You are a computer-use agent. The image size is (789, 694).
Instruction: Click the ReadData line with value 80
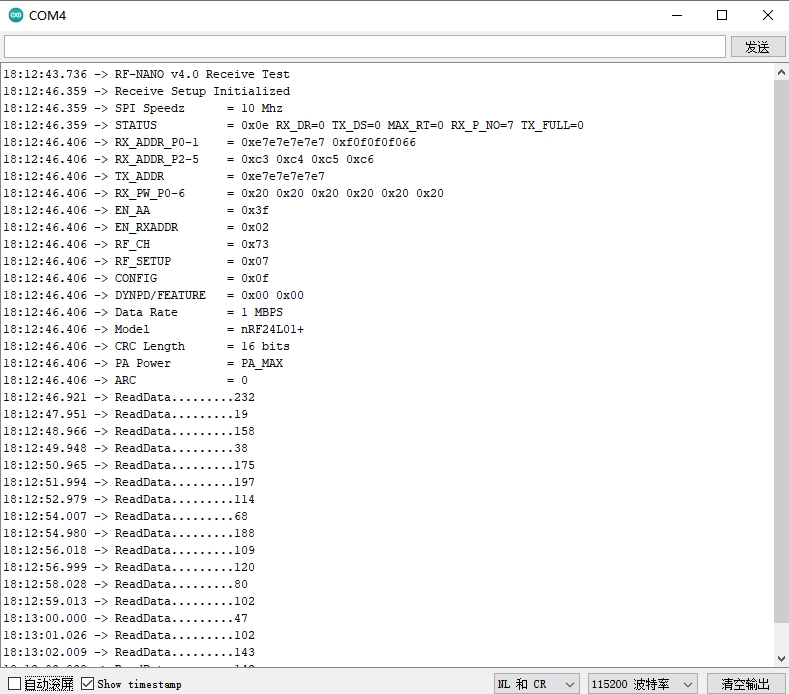(125, 585)
